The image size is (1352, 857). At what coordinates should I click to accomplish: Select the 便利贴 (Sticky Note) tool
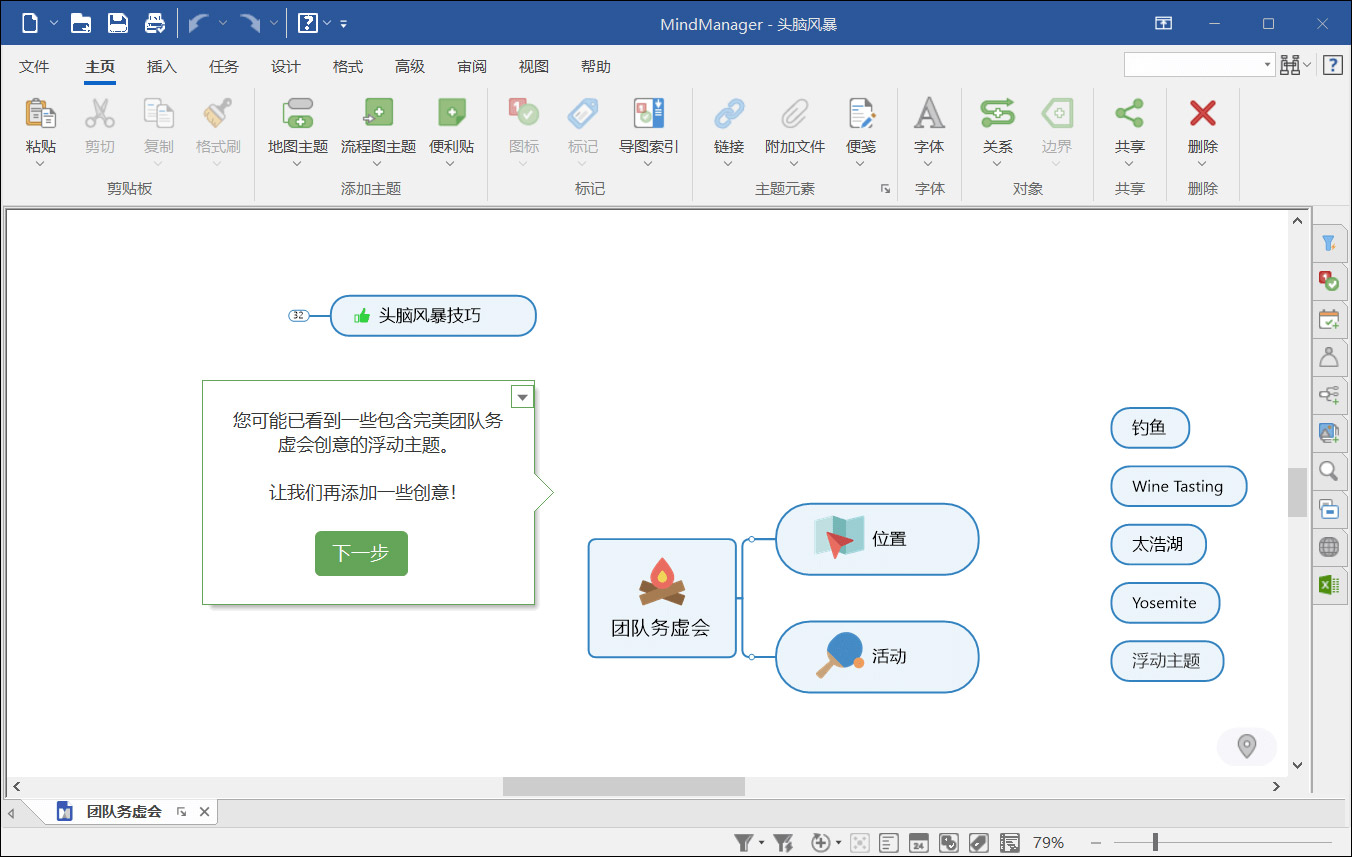coord(450,130)
